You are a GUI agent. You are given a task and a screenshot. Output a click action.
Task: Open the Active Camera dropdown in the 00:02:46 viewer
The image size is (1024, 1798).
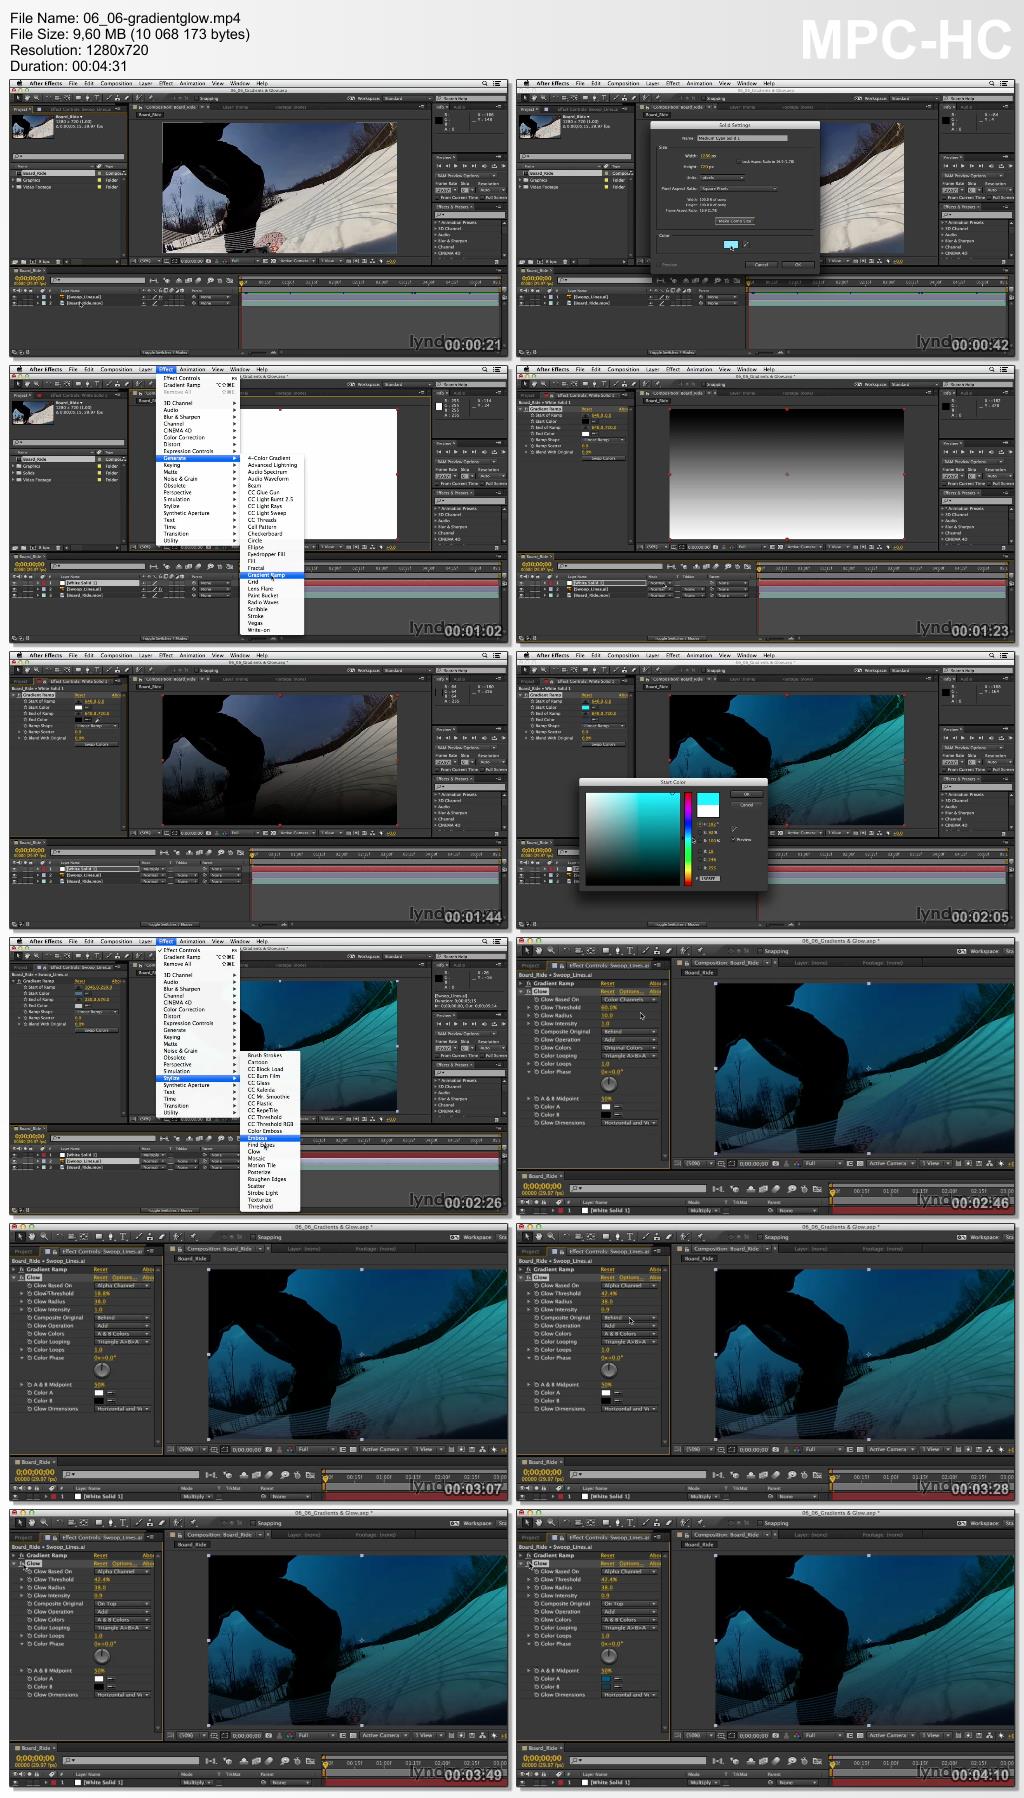tap(891, 1164)
